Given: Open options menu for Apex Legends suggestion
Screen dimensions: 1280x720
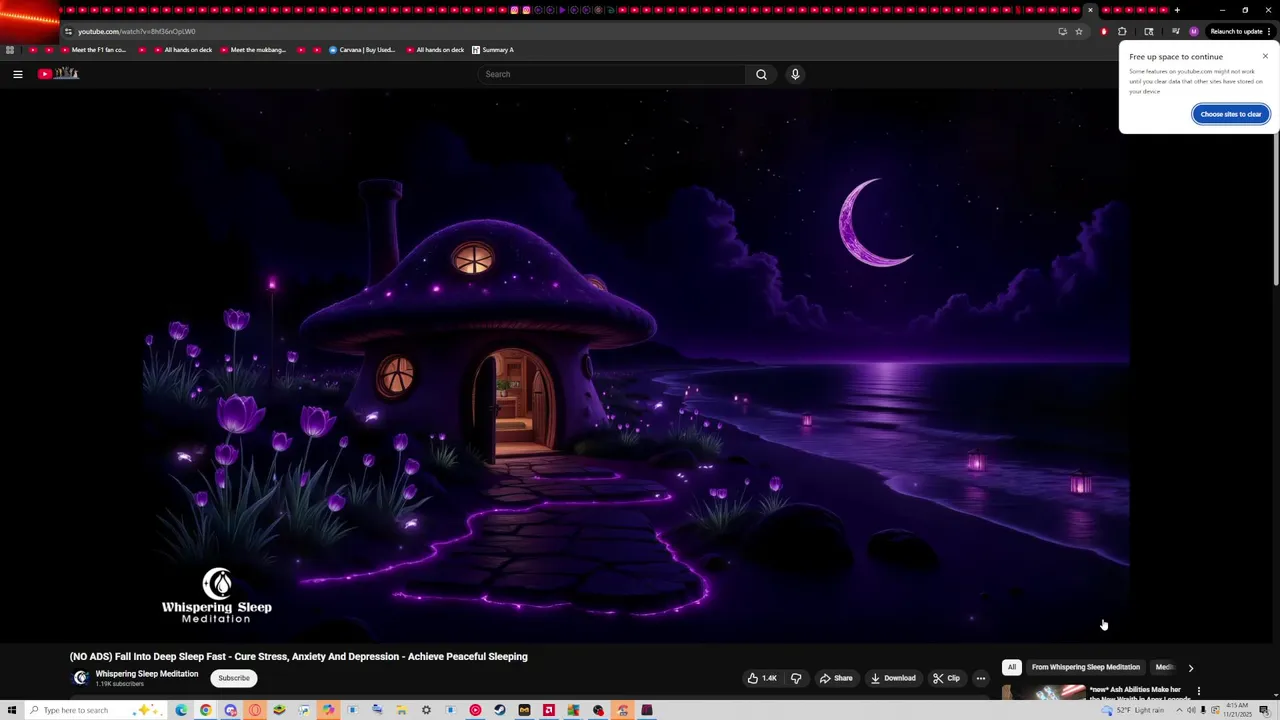Looking at the screenshot, I should 1199,691.
